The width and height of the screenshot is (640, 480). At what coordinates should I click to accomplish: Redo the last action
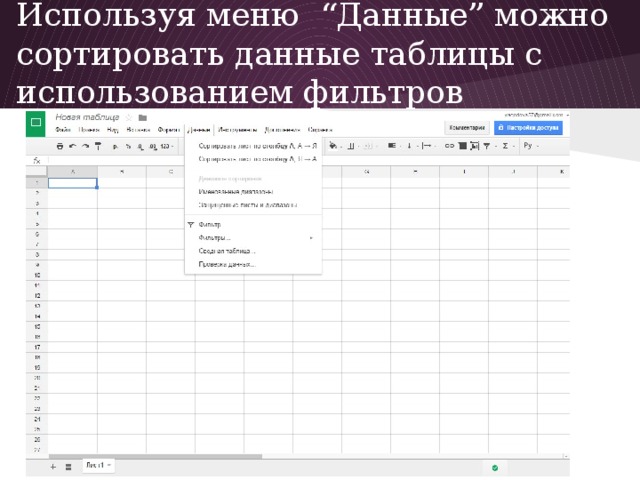point(85,146)
